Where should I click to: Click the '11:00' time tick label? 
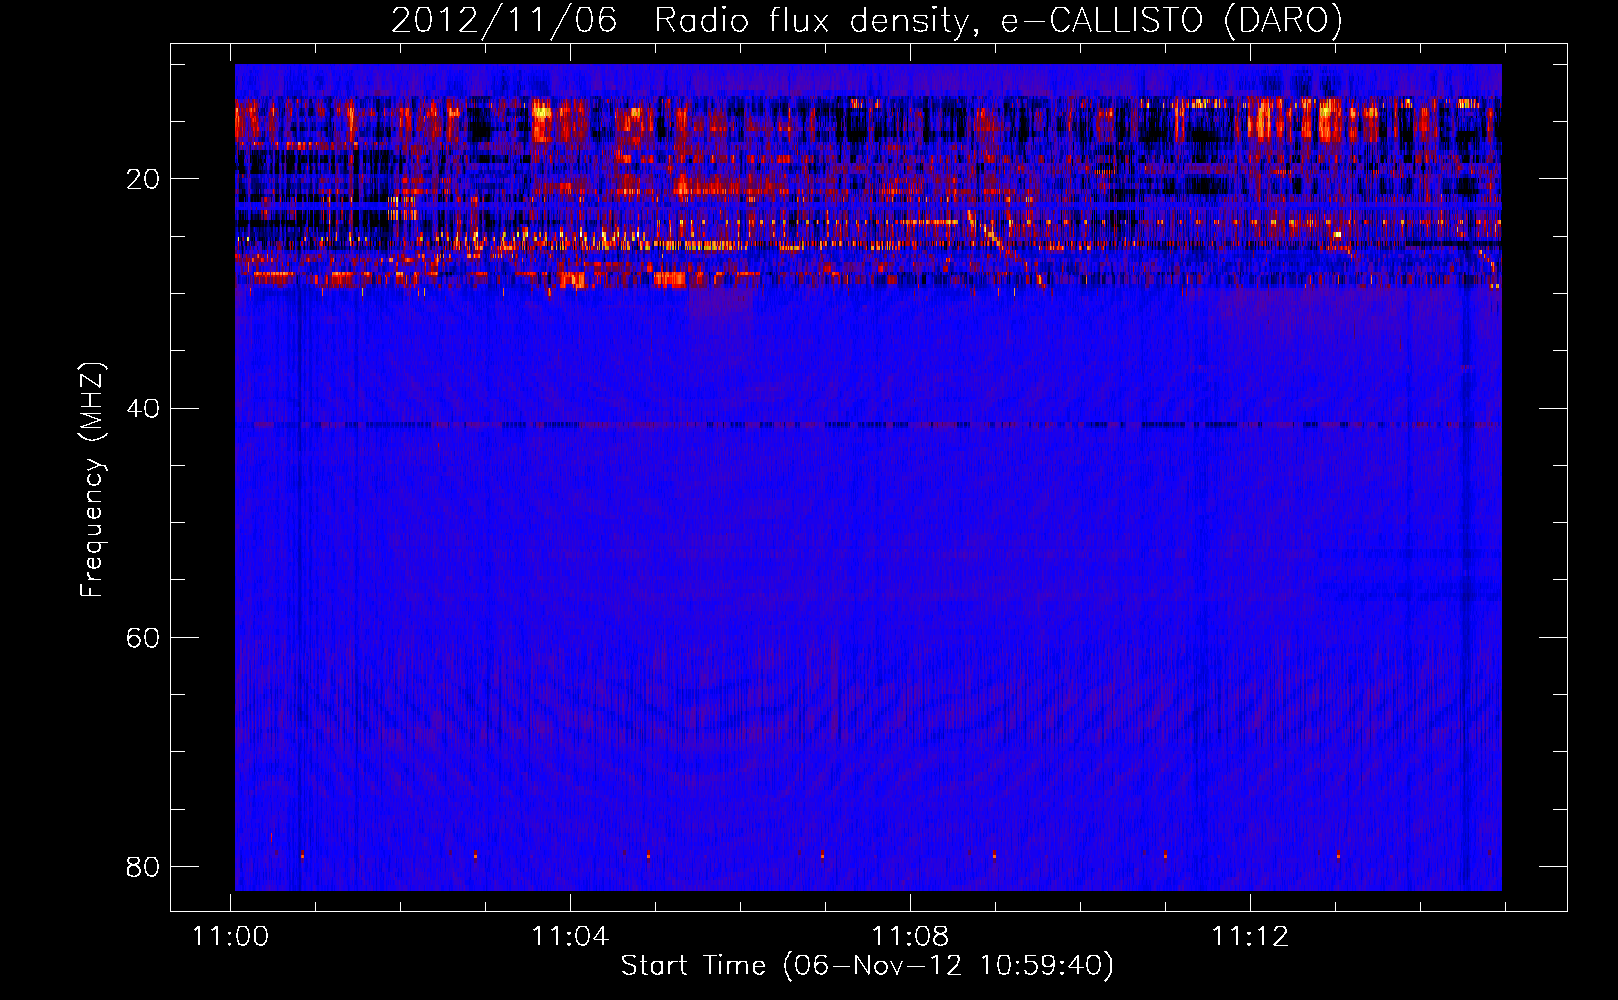click(231, 937)
